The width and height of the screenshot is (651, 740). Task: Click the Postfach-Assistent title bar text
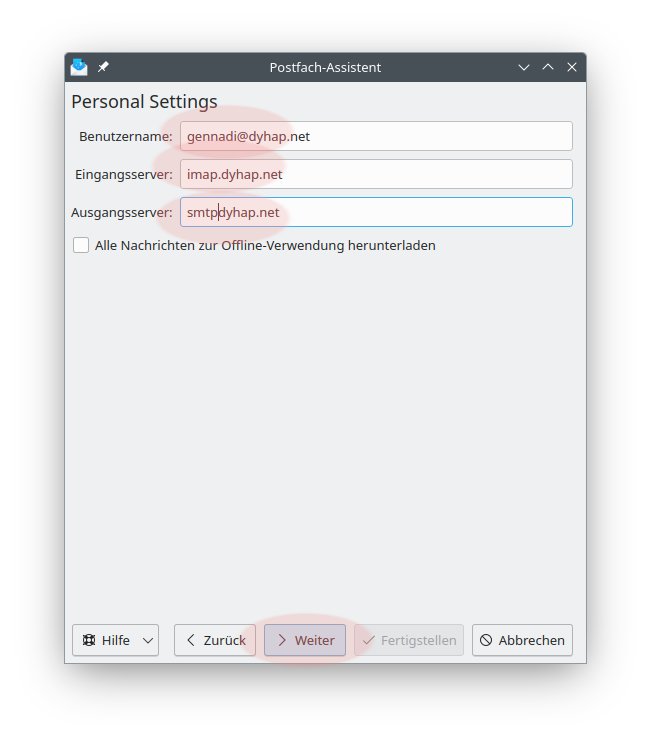[x=325, y=67]
